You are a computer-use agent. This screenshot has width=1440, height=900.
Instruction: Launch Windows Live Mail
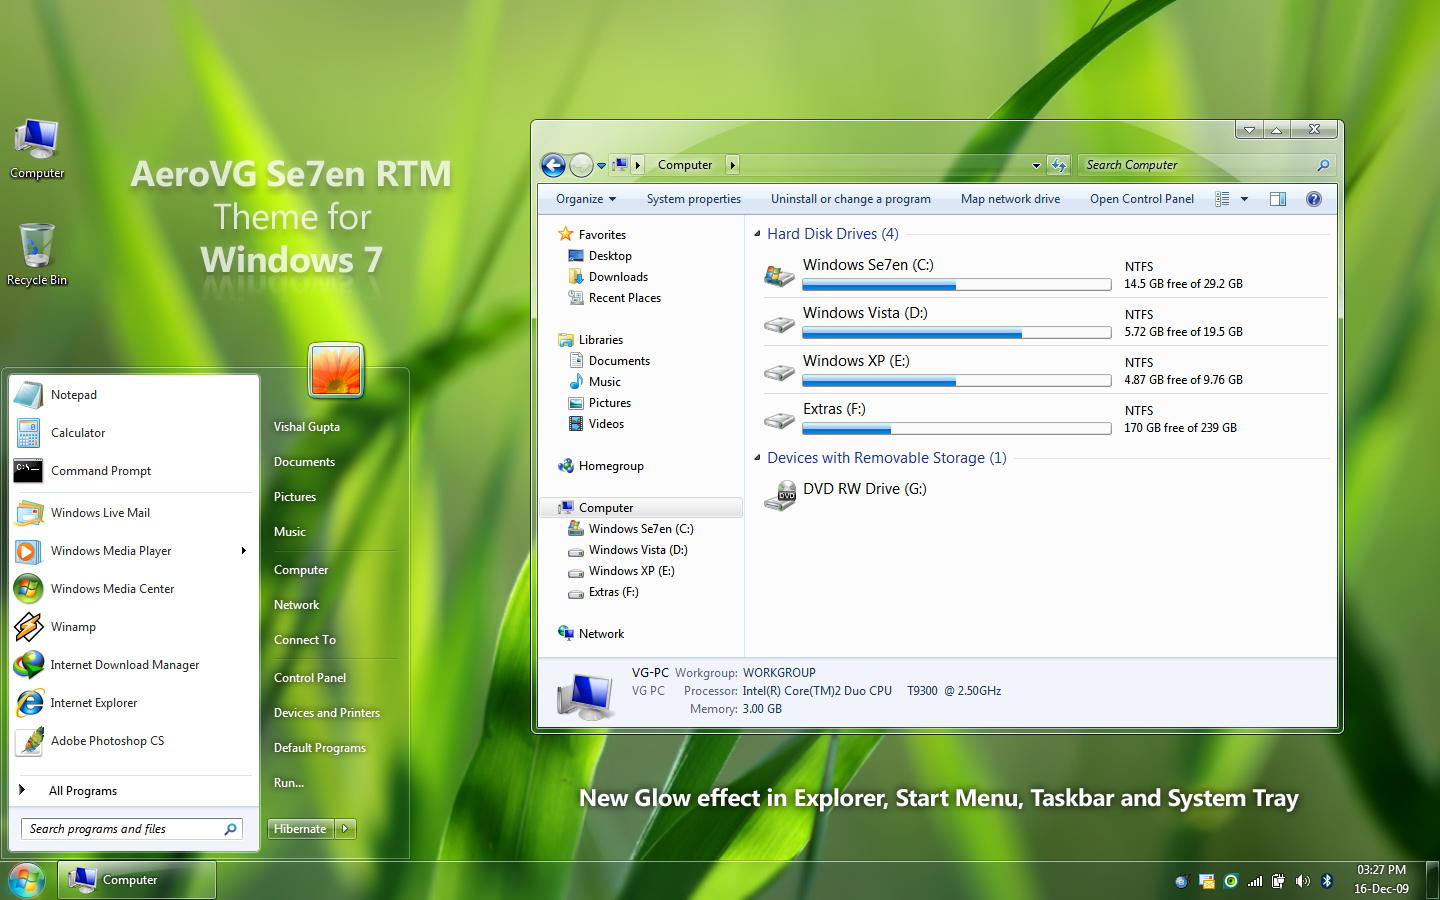pyautogui.click(x=100, y=513)
